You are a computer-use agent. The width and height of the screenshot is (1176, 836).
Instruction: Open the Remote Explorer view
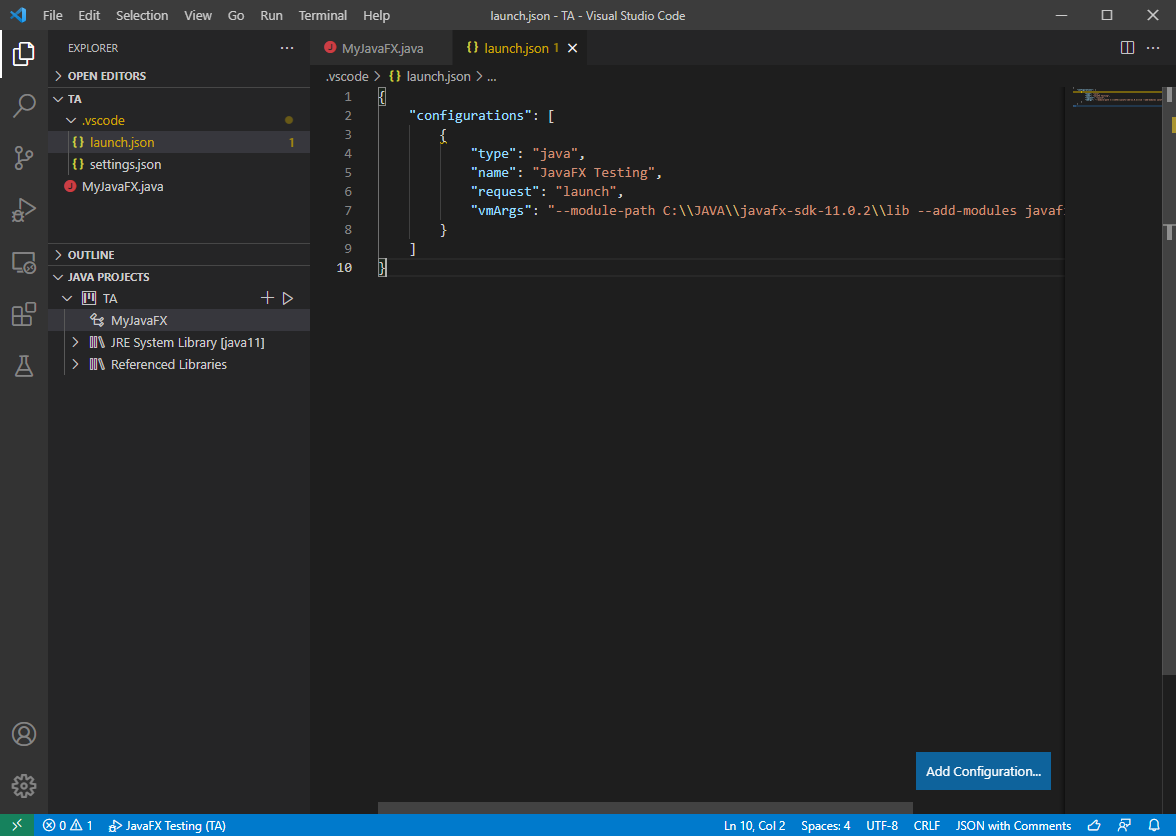[23, 262]
